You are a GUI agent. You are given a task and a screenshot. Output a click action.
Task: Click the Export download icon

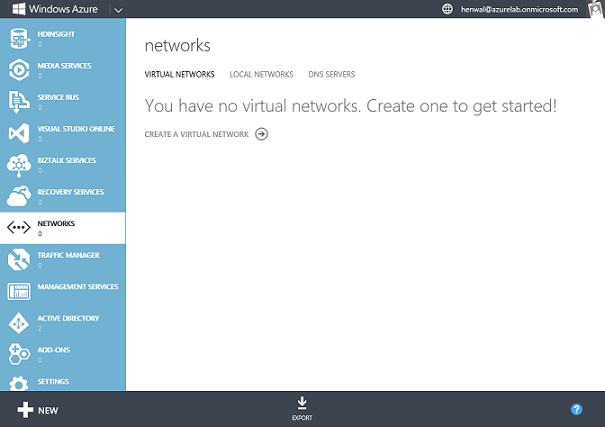302,403
